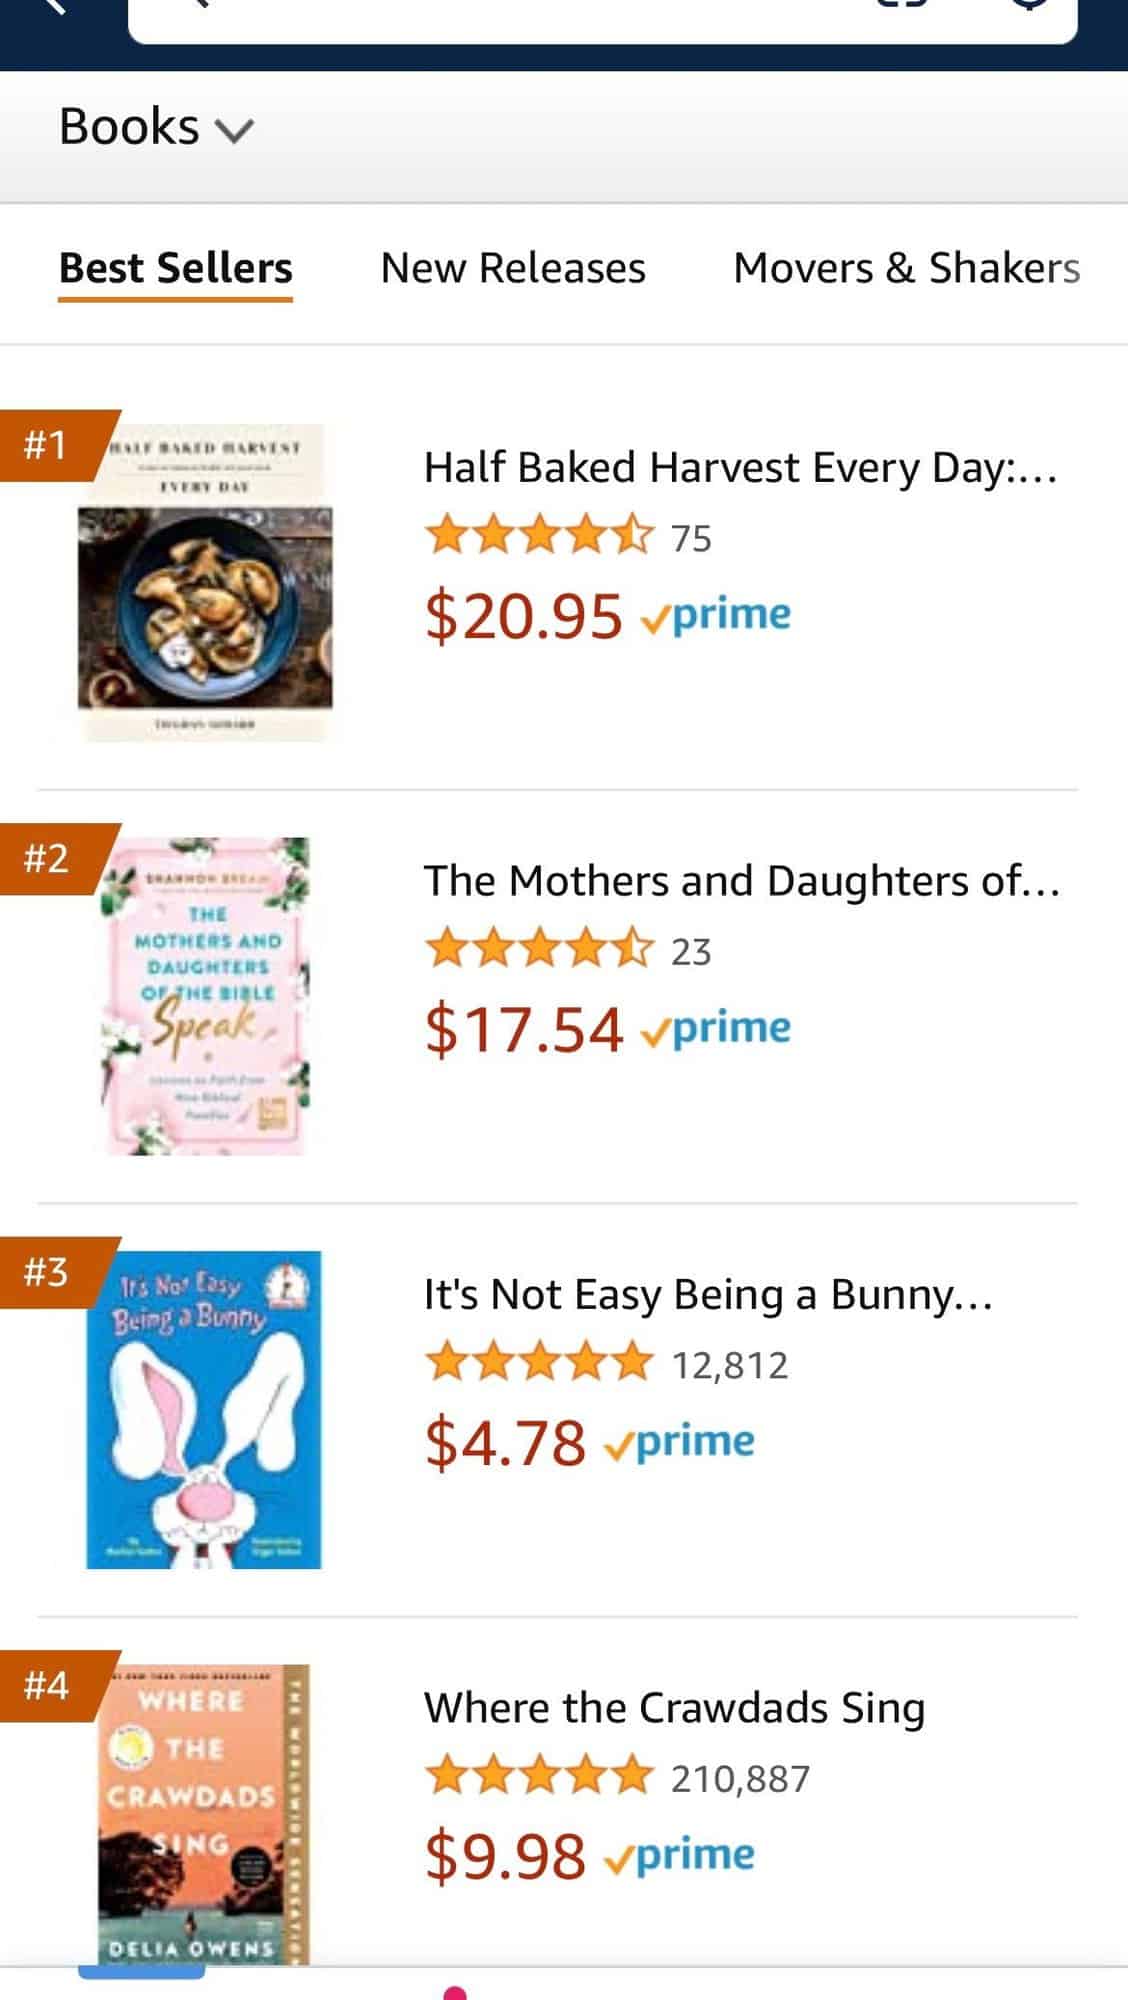Click the Where the Crawdads Sing title

(674, 1707)
